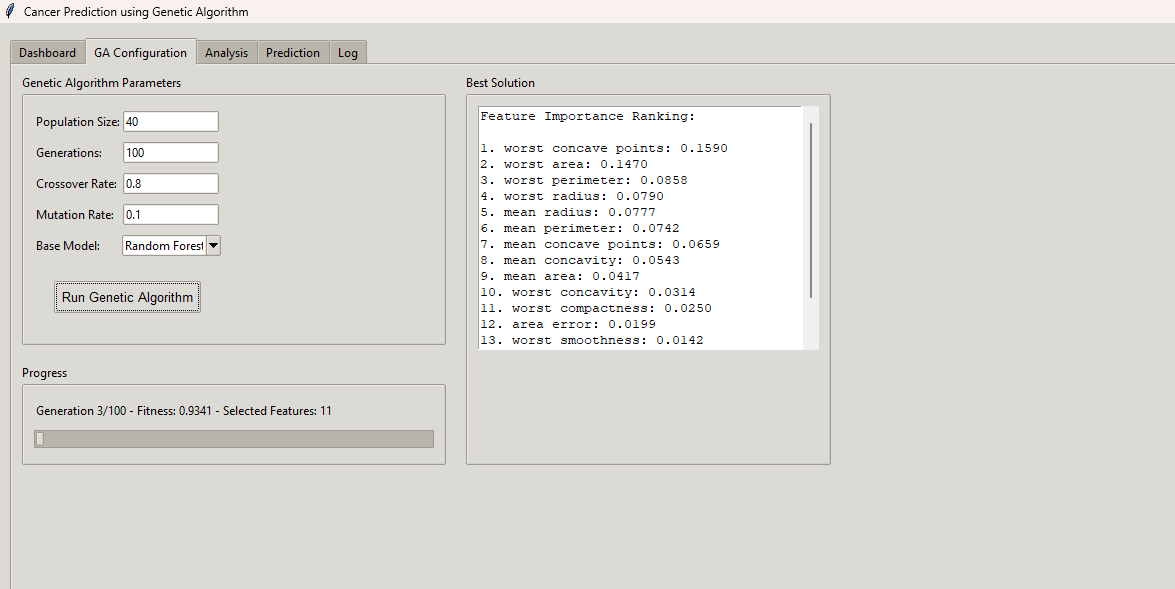Click the Random Forest combo box text

[163, 246]
